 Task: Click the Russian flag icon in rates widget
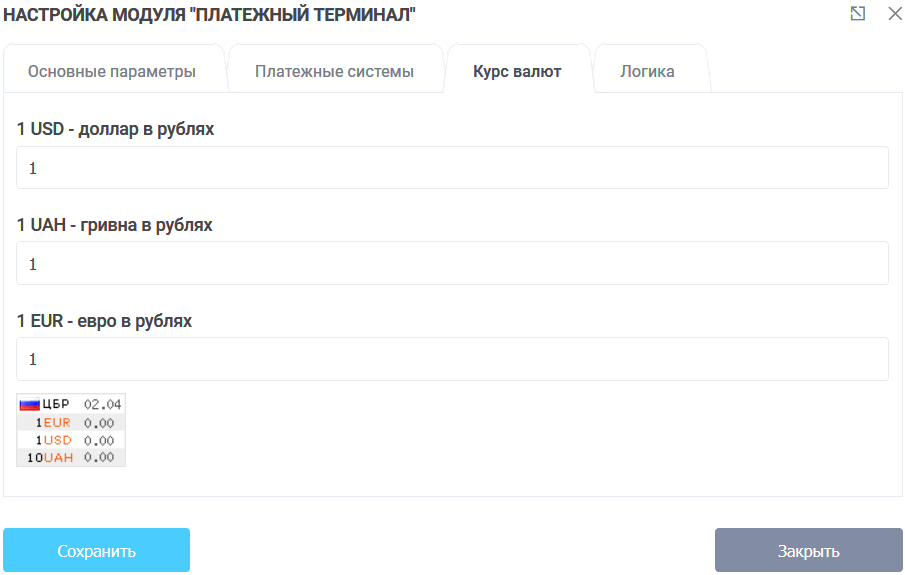coord(29,405)
